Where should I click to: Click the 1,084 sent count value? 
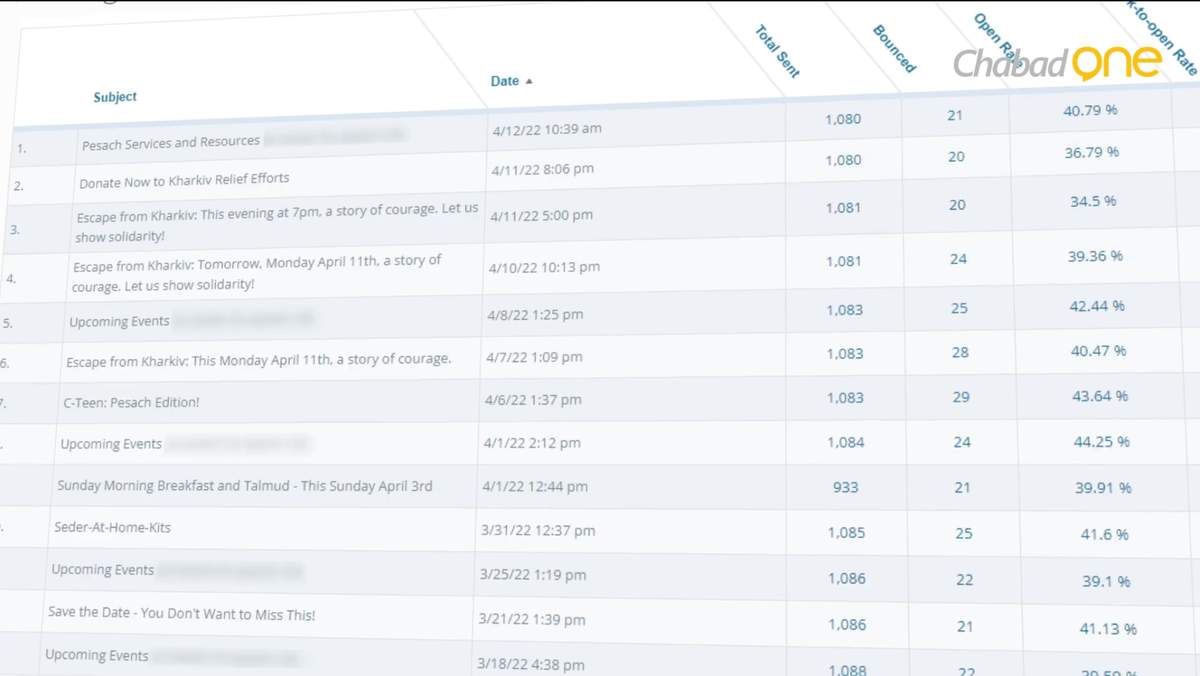(846, 442)
